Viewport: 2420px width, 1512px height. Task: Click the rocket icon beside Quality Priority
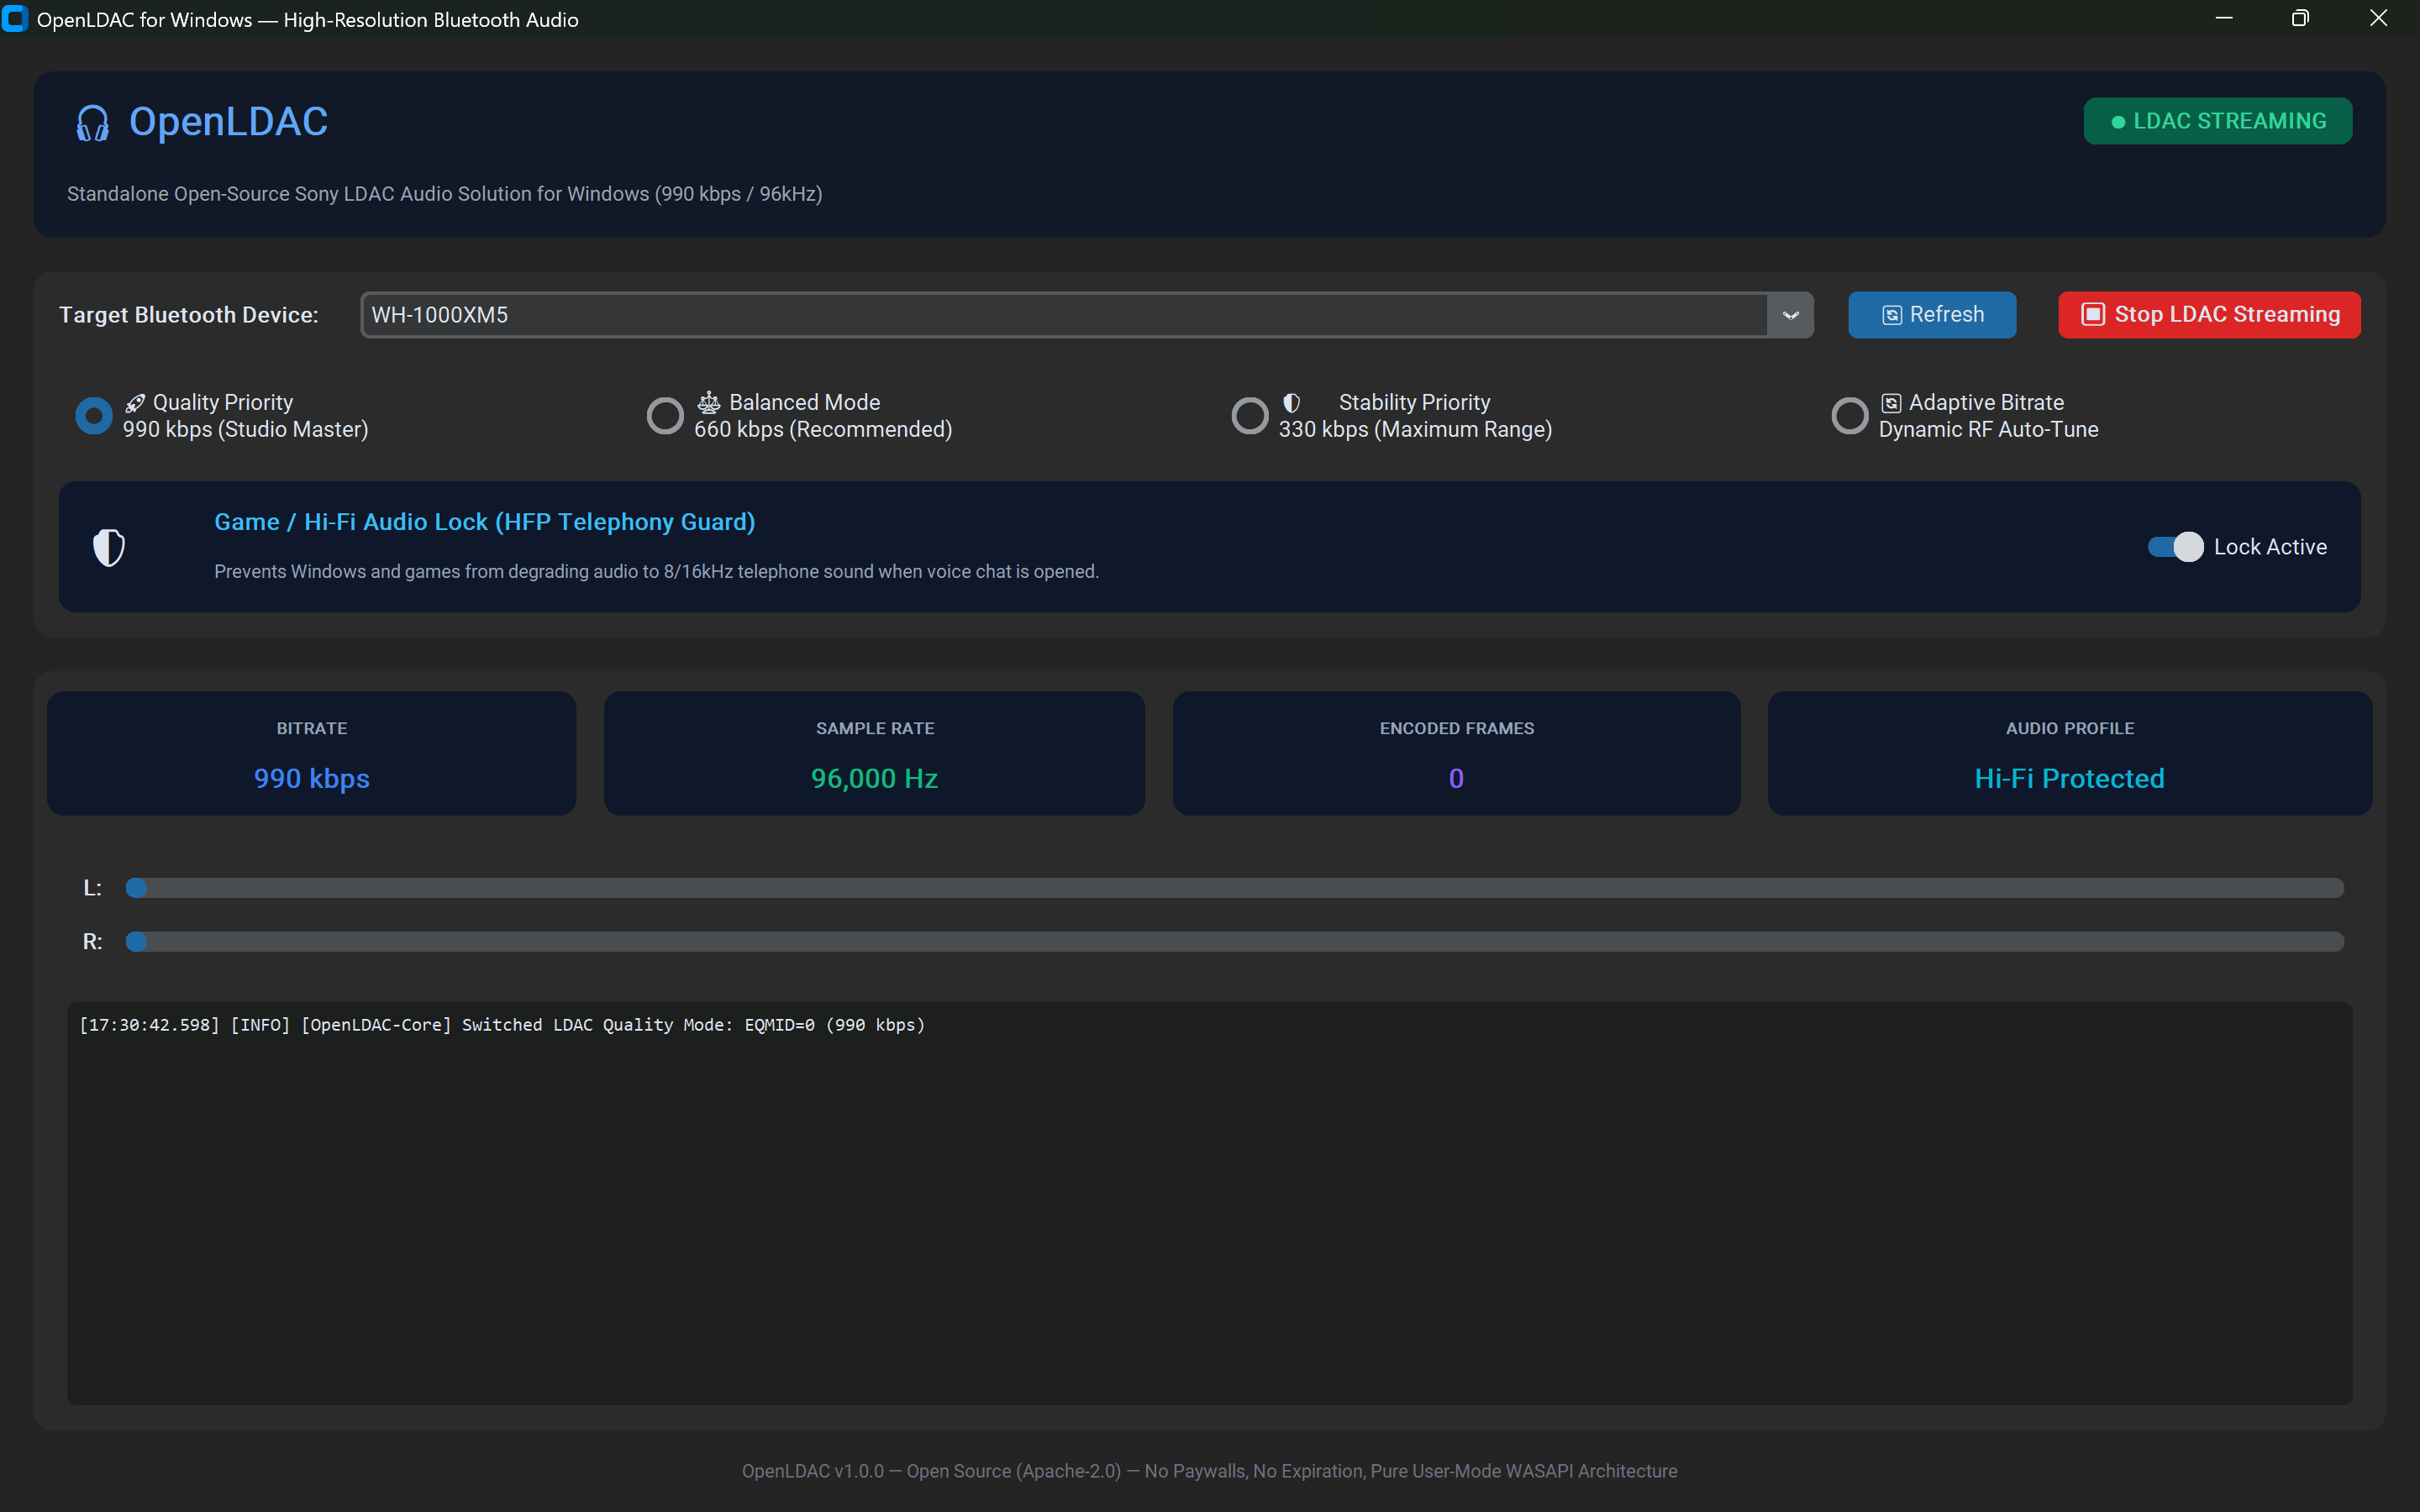click(x=135, y=403)
